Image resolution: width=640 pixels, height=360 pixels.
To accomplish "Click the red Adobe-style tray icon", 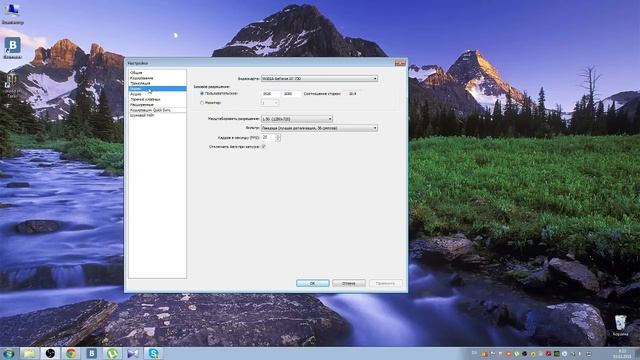I will [549, 353].
